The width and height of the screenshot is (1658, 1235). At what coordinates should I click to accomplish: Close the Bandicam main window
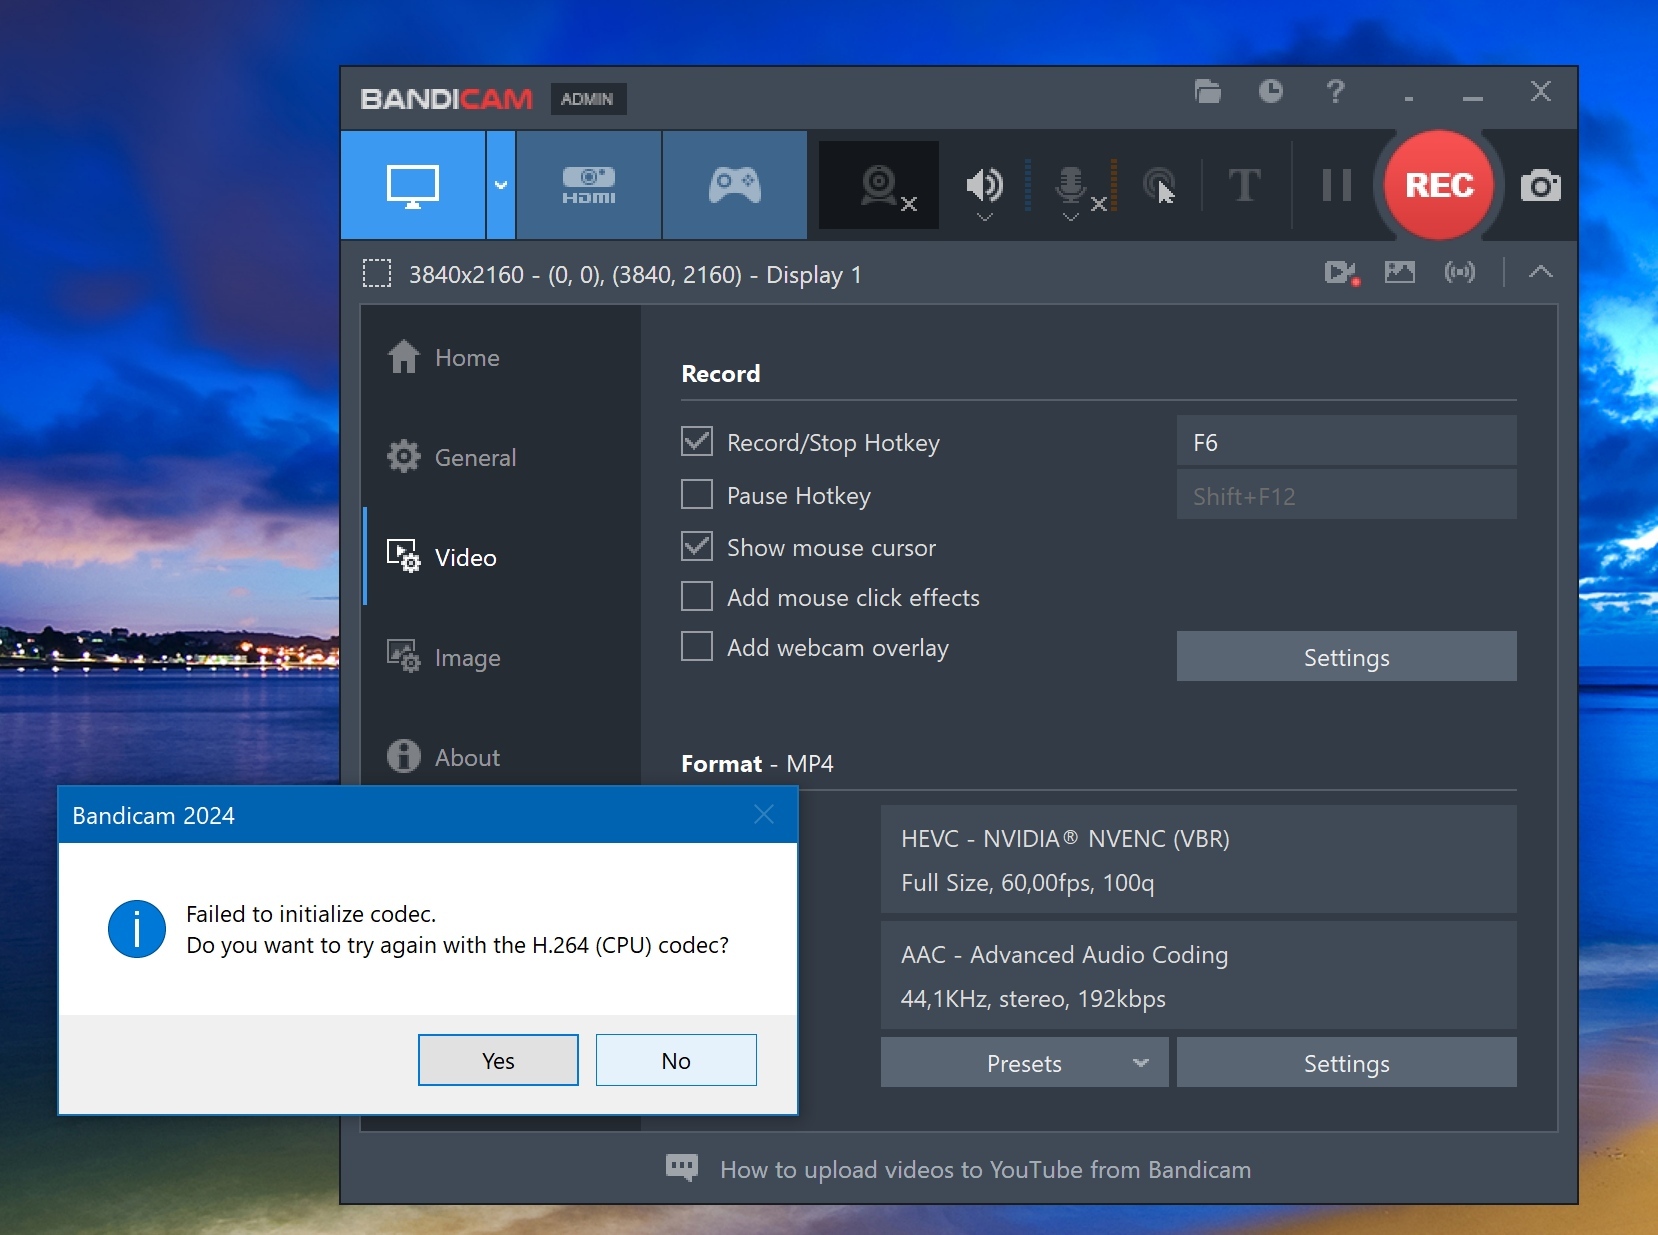coord(1541,92)
